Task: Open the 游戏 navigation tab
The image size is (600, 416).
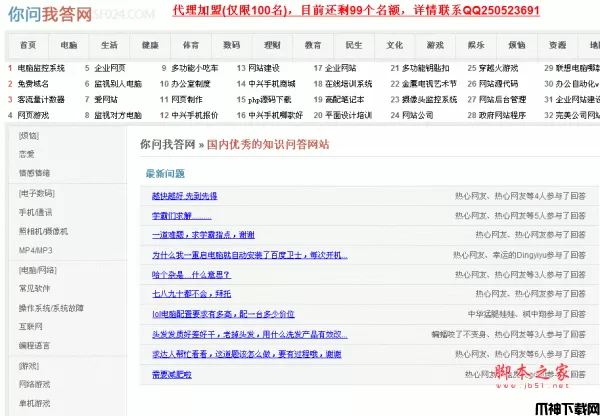Action: pos(435,45)
